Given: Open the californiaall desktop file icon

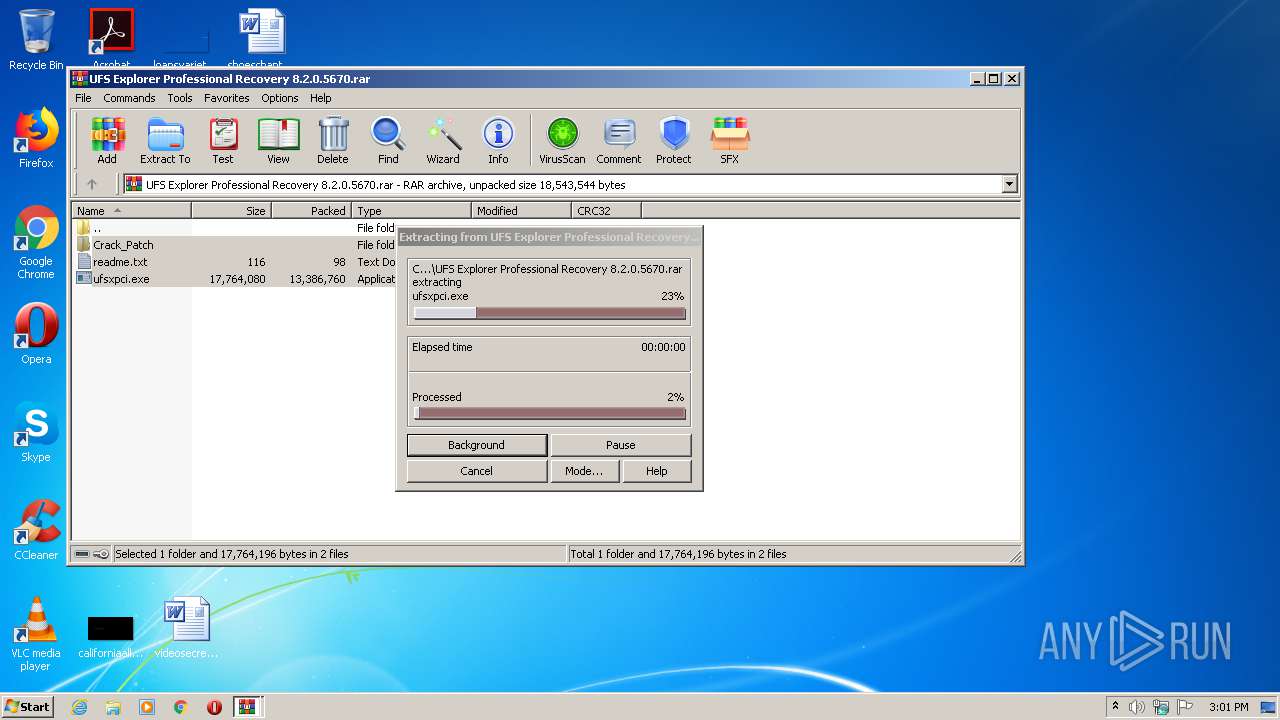Looking at the screenshot, I should click(110, 636).
